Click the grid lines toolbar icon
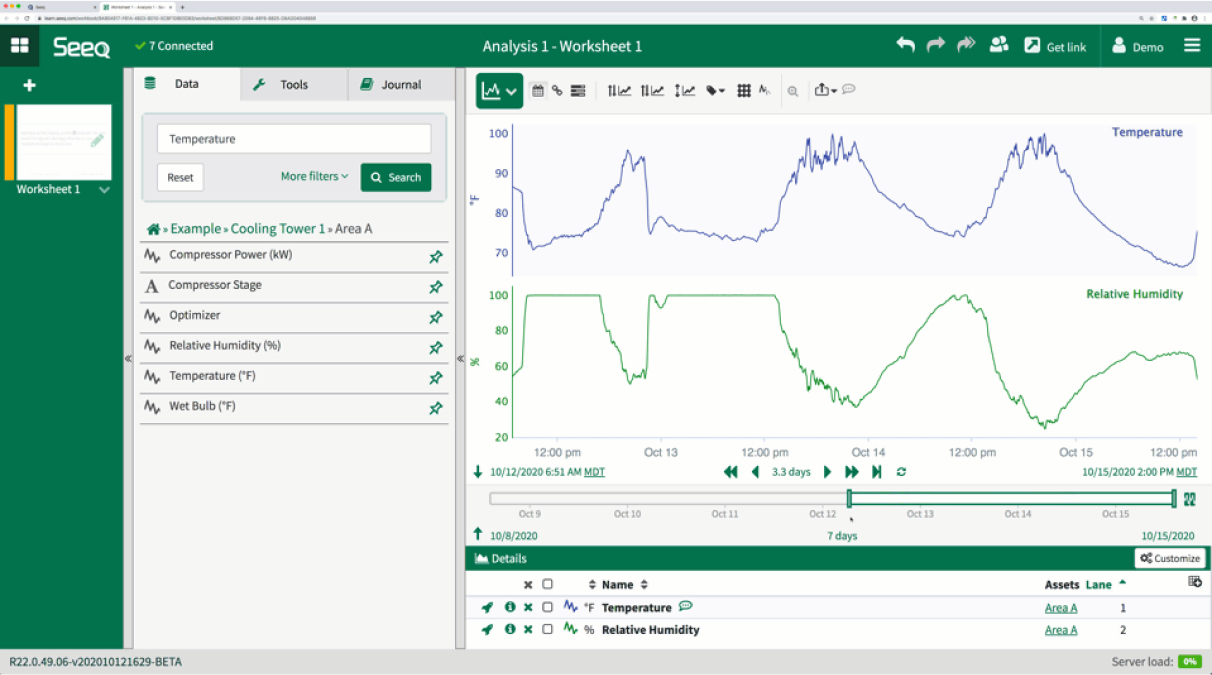 pos(743,90)
